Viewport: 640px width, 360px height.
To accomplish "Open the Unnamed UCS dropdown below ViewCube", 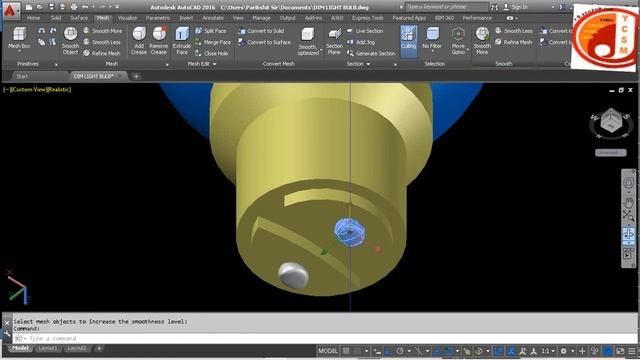I will click(611, 153).
